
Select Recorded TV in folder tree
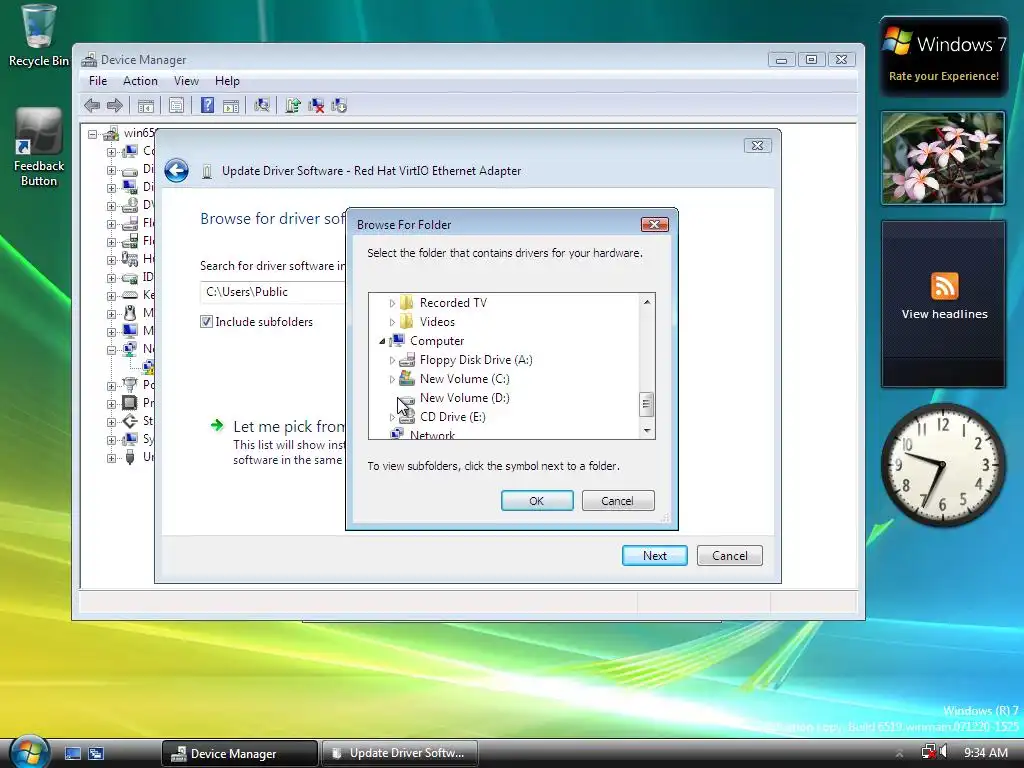[453, 303]
